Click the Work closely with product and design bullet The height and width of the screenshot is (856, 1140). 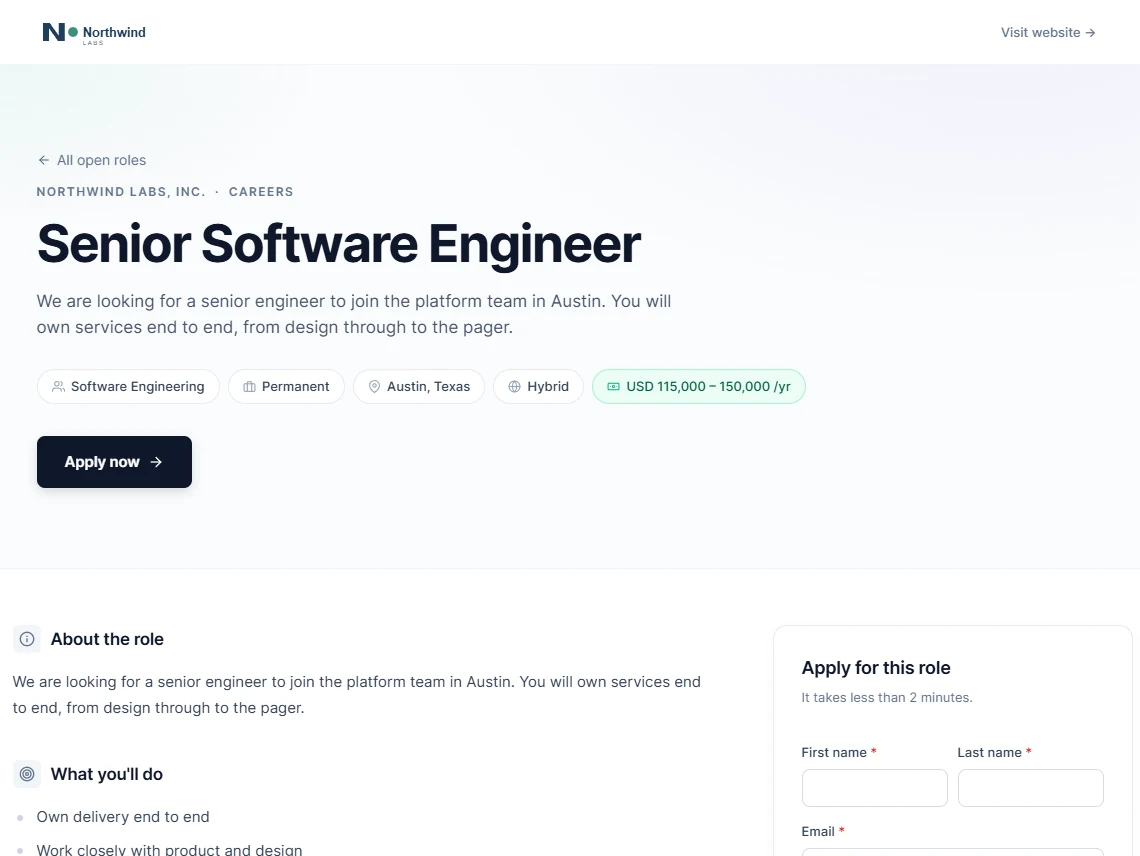point(169,849)
